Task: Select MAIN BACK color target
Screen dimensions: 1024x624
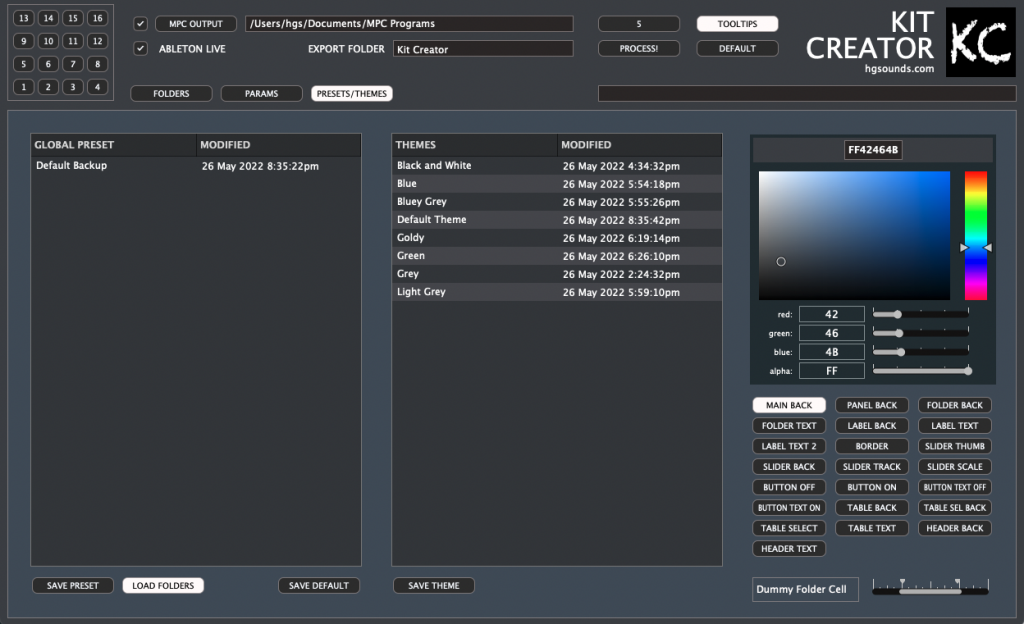Action: coord(789,405)
